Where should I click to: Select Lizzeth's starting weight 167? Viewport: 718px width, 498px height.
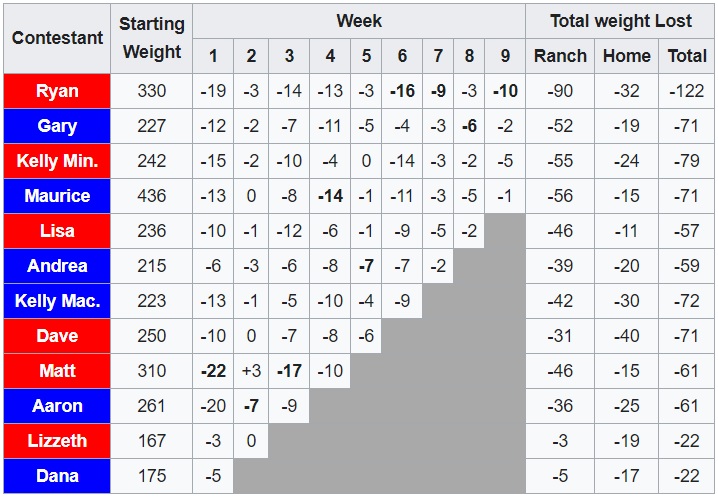[x=151, y=441]
